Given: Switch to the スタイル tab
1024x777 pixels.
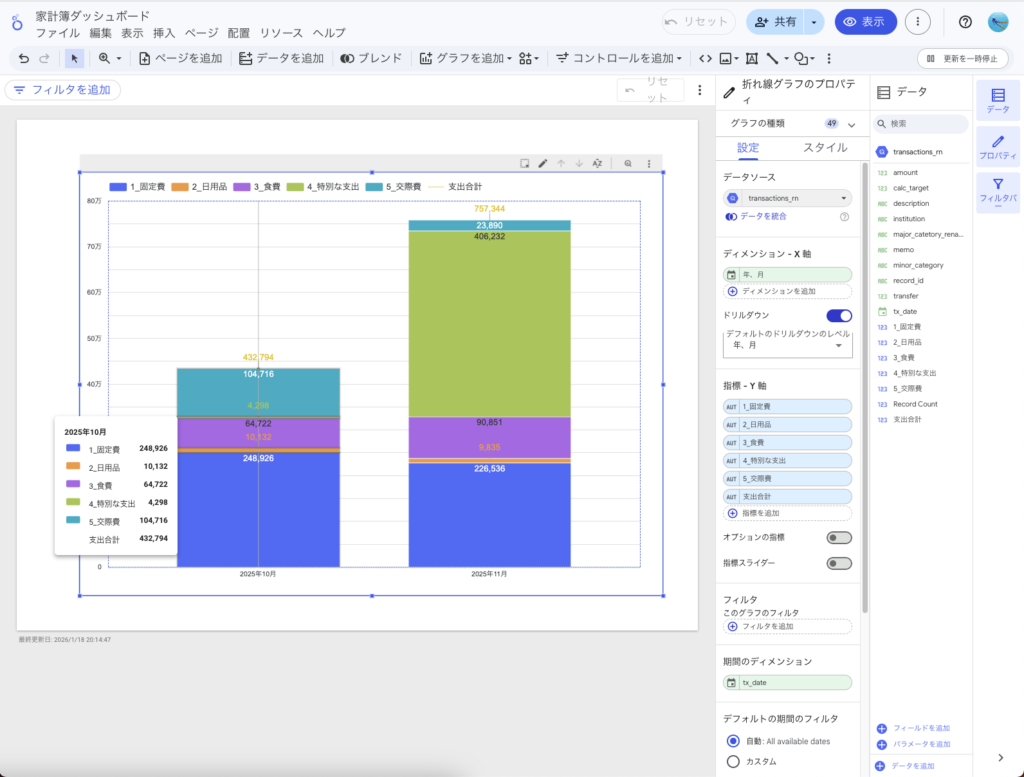Looking at the screenshot, I should tap(826, 148).
